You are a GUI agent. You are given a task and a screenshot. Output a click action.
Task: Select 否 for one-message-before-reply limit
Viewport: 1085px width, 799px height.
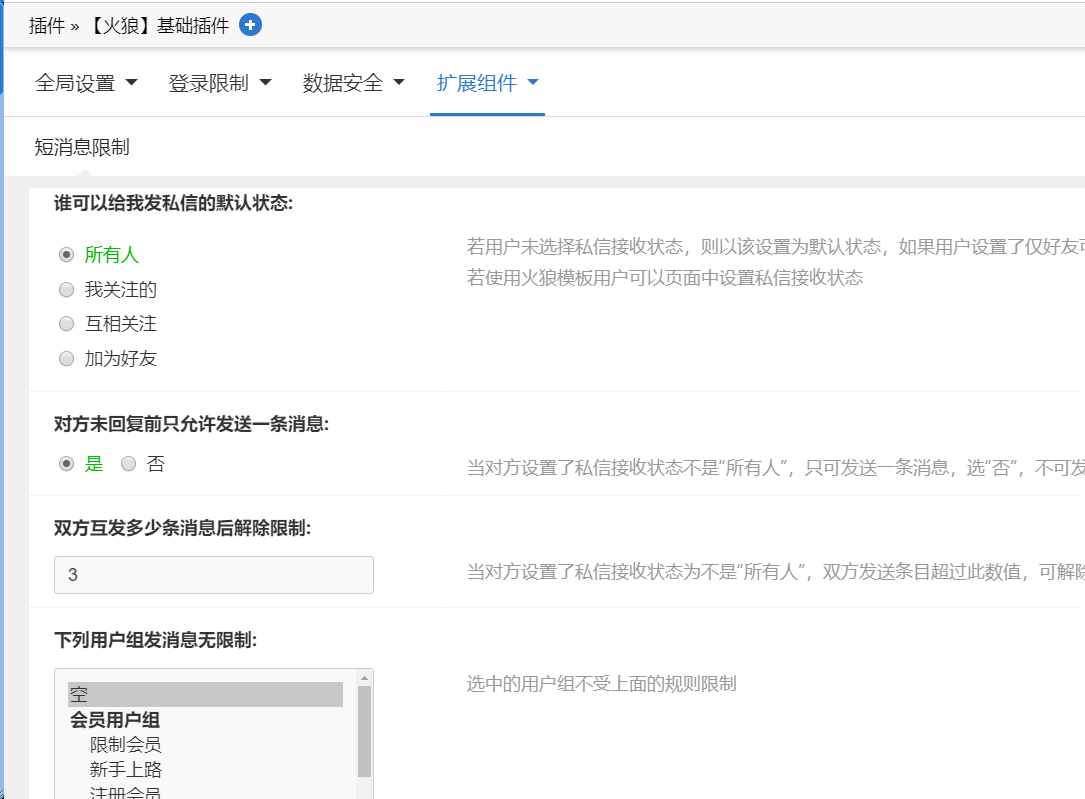[129, 464]
